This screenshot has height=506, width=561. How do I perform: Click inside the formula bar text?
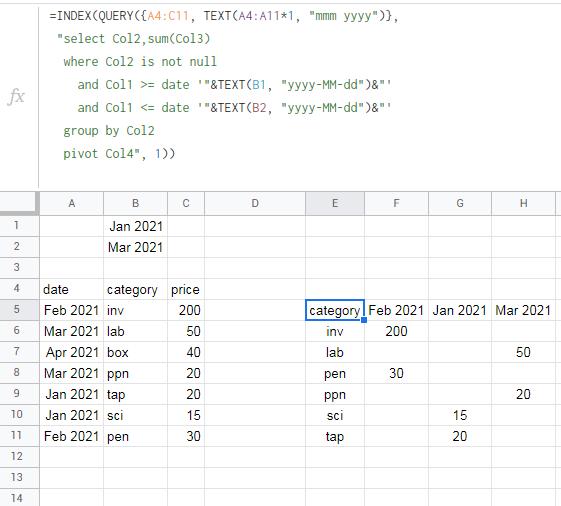point(224,85)
